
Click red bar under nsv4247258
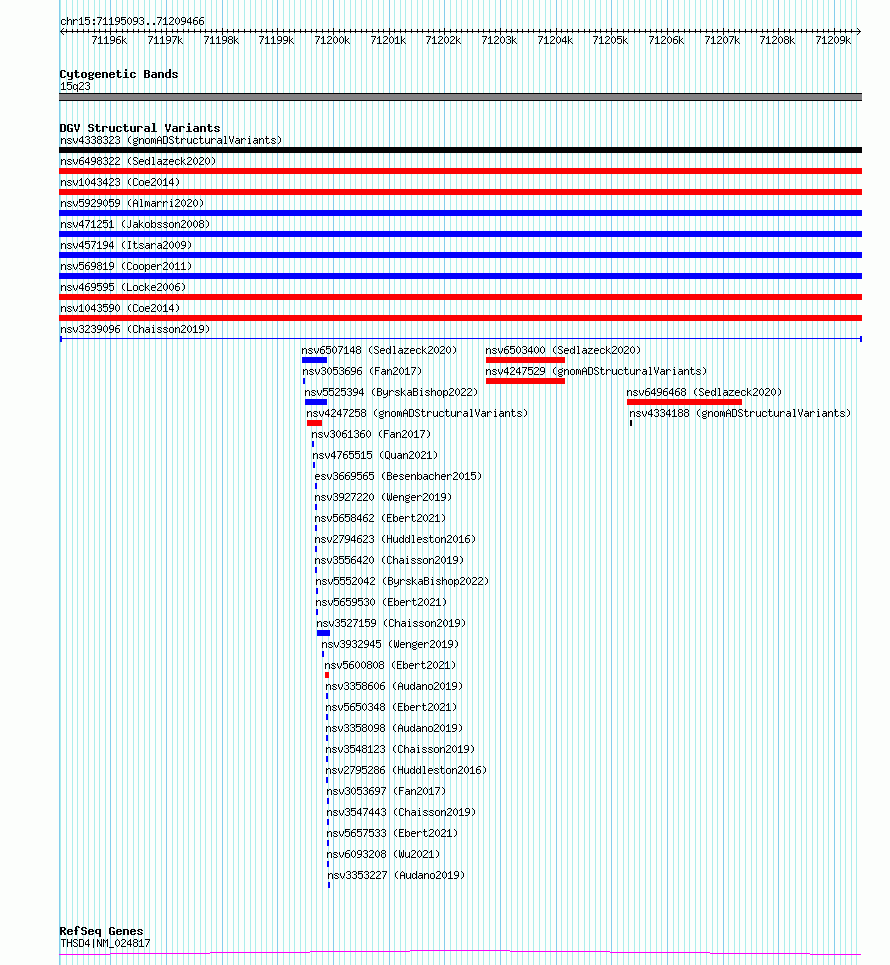[315, 423]
